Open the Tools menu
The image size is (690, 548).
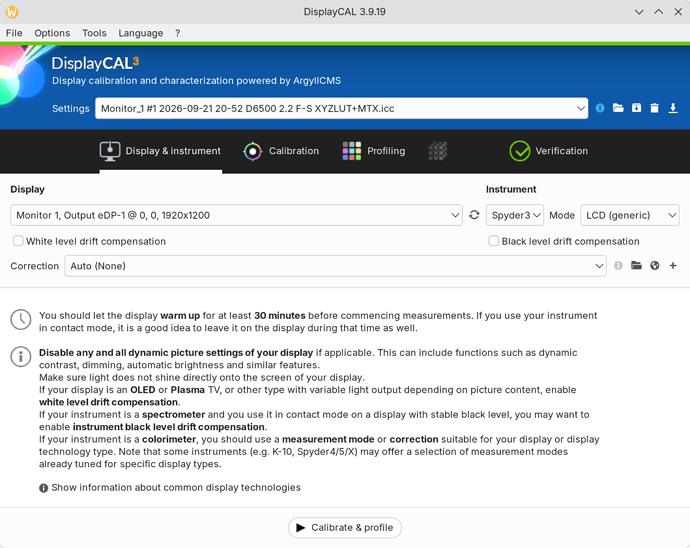pyautogui.click(x=94, y=33)
